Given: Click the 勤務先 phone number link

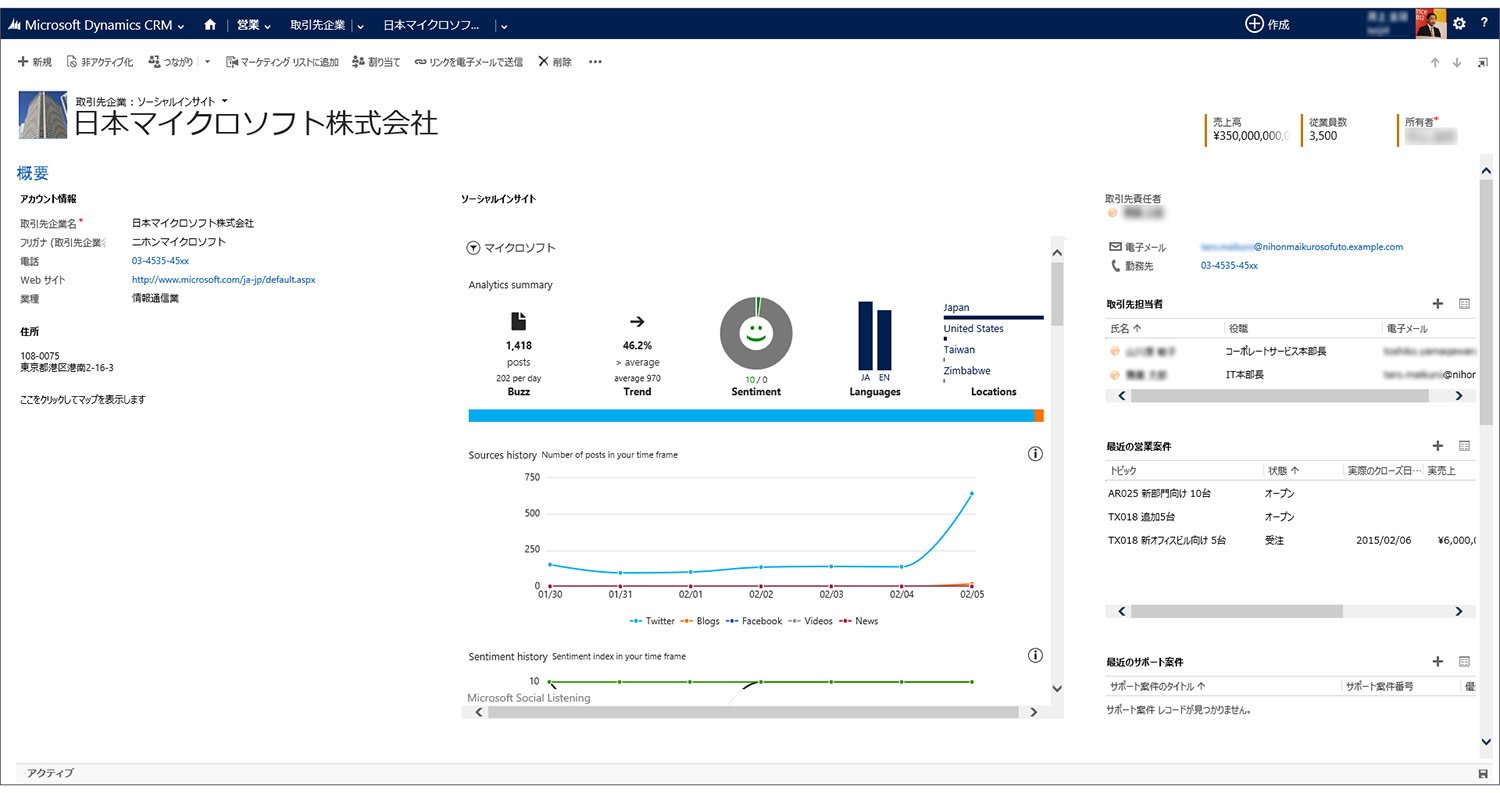Looking at the screenshot, I should coord(1229,266).
